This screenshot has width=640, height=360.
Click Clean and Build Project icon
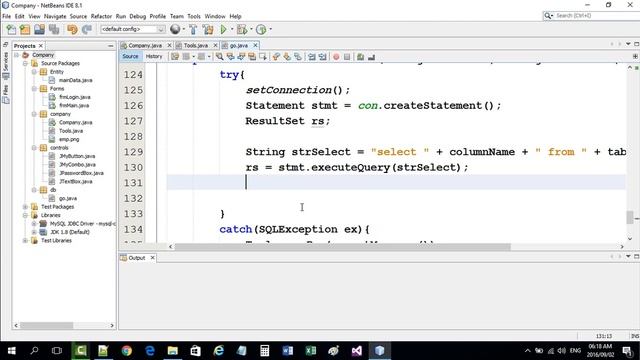208,29
